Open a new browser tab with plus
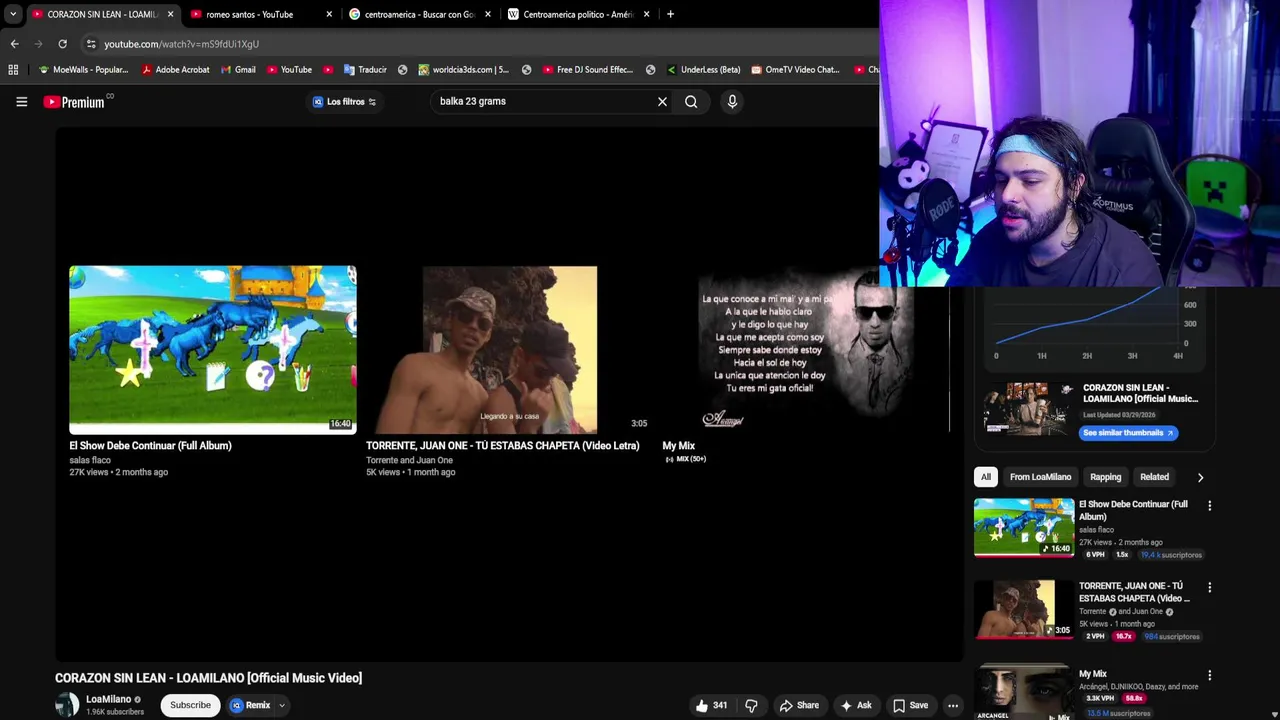1280x720 pixels. point(670,14)
